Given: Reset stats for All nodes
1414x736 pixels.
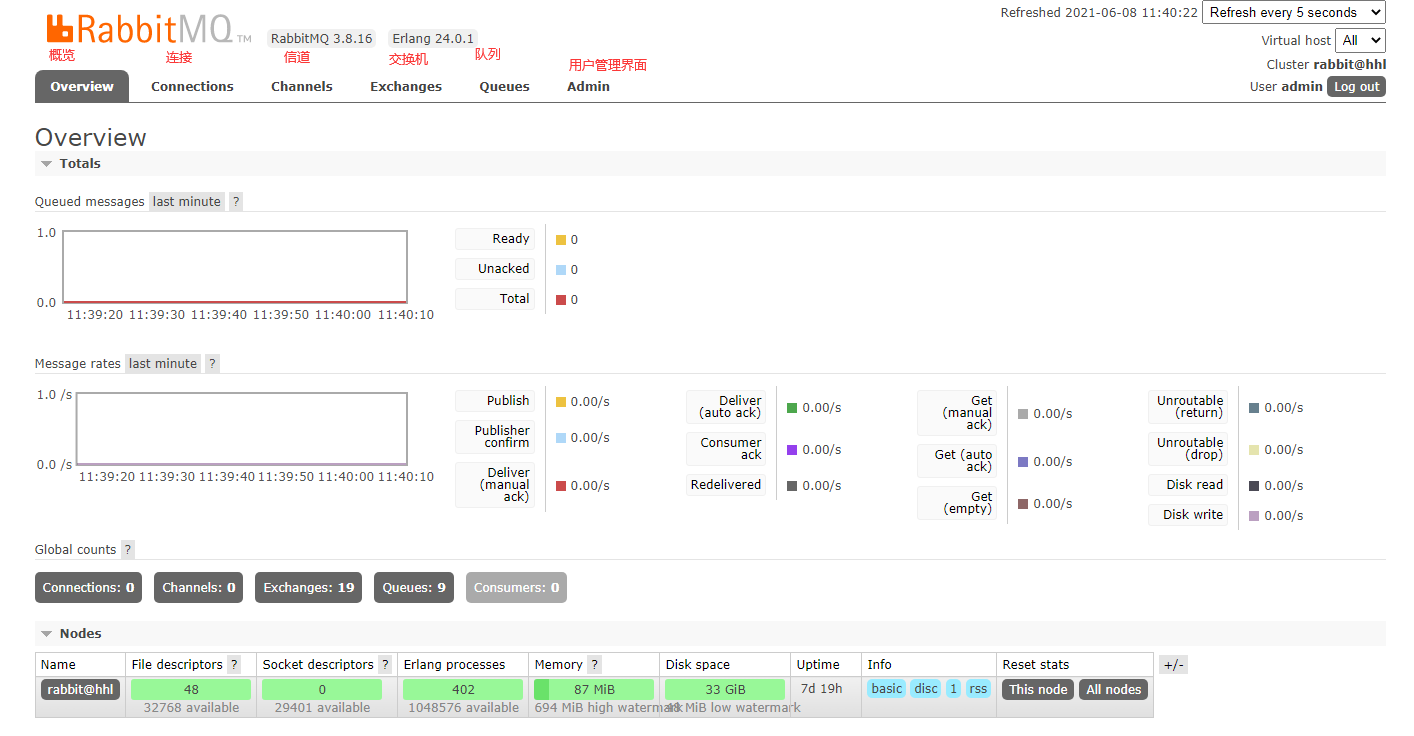Looking at the screenshot, I should click(x=1114, y=689).
